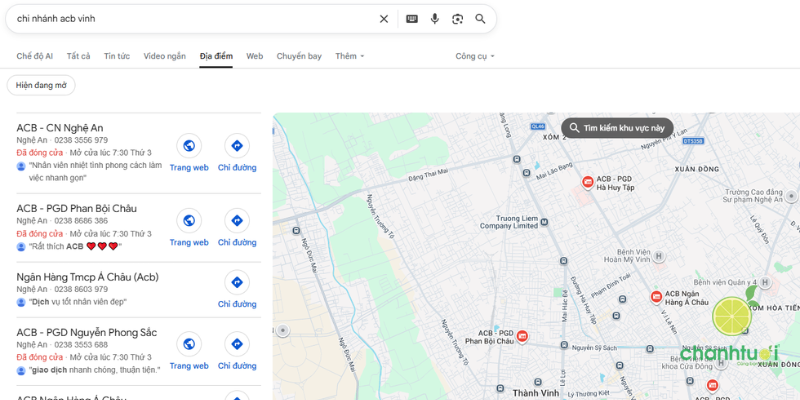
Task: Click the phone number 0238 3556 979
Action: [81, 140]
